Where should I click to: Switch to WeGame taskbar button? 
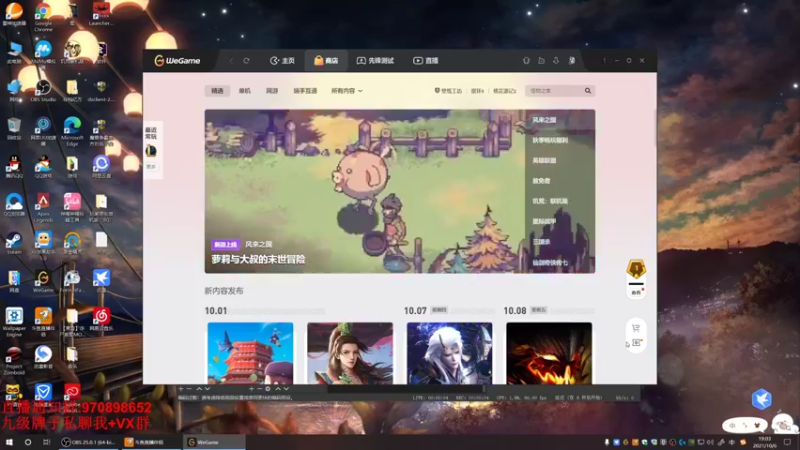[x=213, y=442]
